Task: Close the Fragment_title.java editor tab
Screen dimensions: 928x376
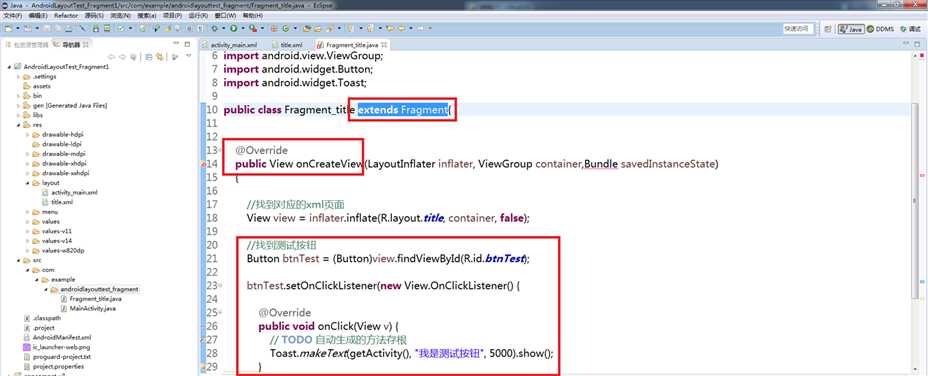Action: [384, 45]
